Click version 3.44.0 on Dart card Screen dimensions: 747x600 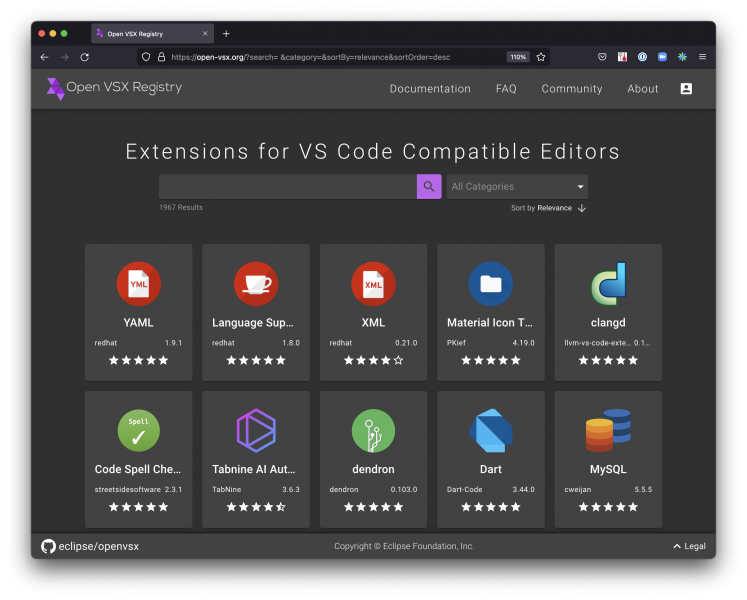tap(524, 489)
